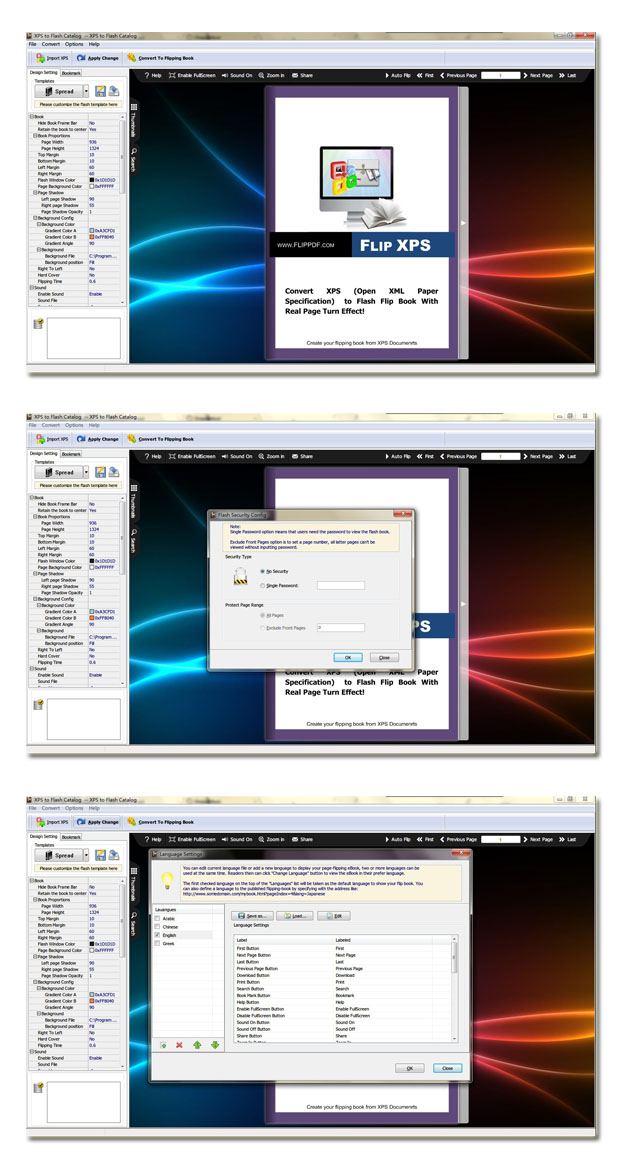This screenshot has width=620, height=1170.
Task: Collapse Sound group in the window without a dialog
Action: point(31,287)
